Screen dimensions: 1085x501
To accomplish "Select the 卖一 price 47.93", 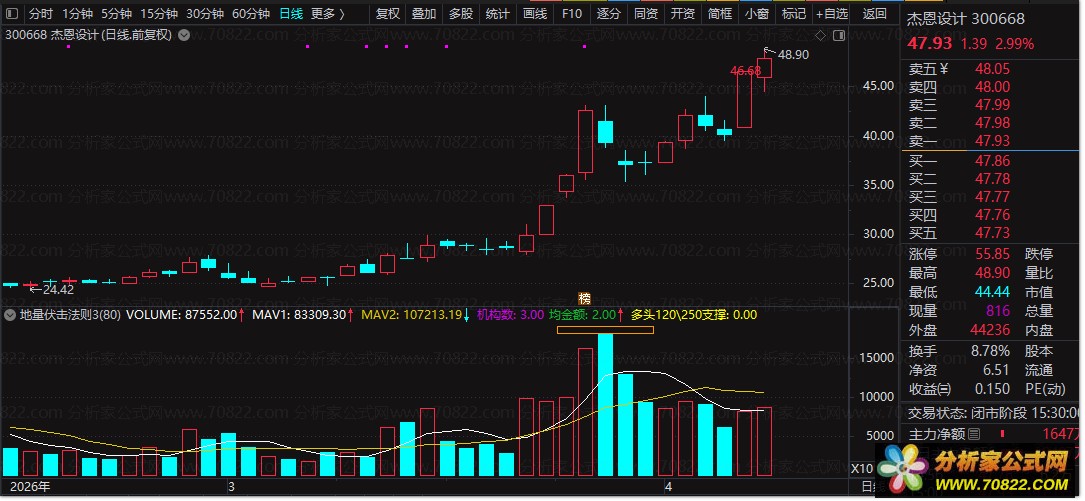I will coord(992,141).
